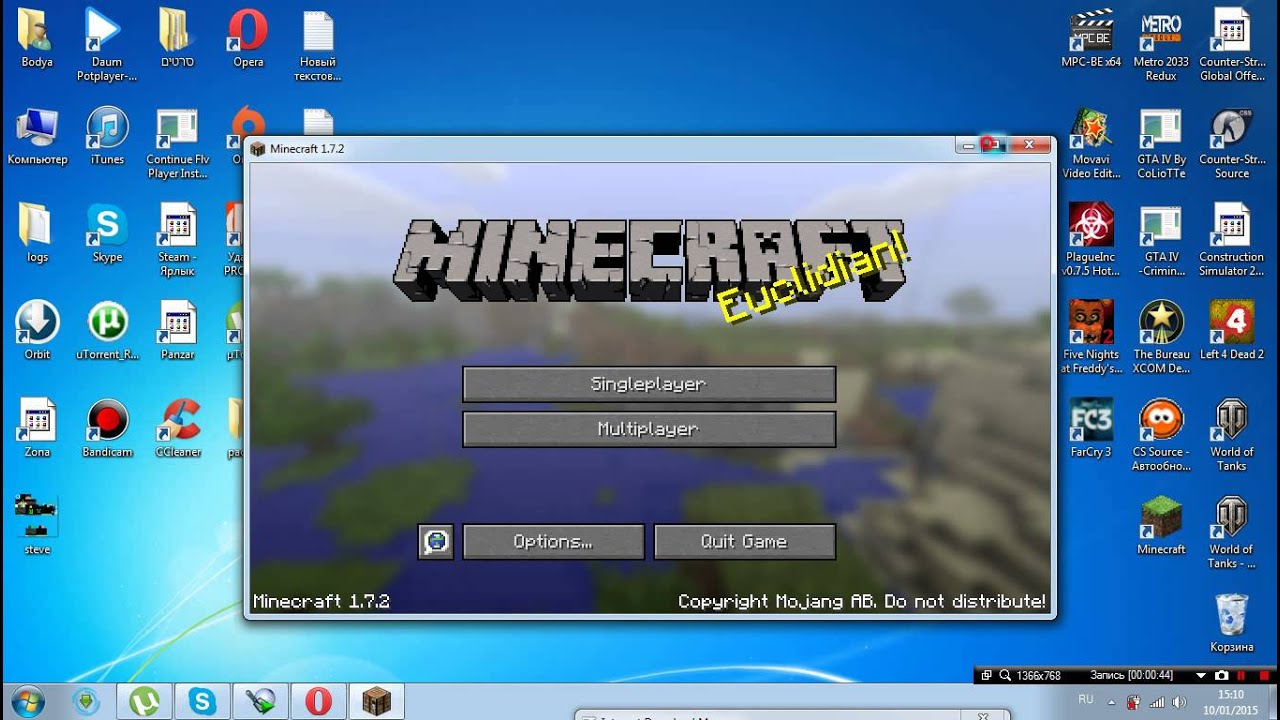
Task: Open the Bodya user folder icon
Action: [x=37, y=39]
